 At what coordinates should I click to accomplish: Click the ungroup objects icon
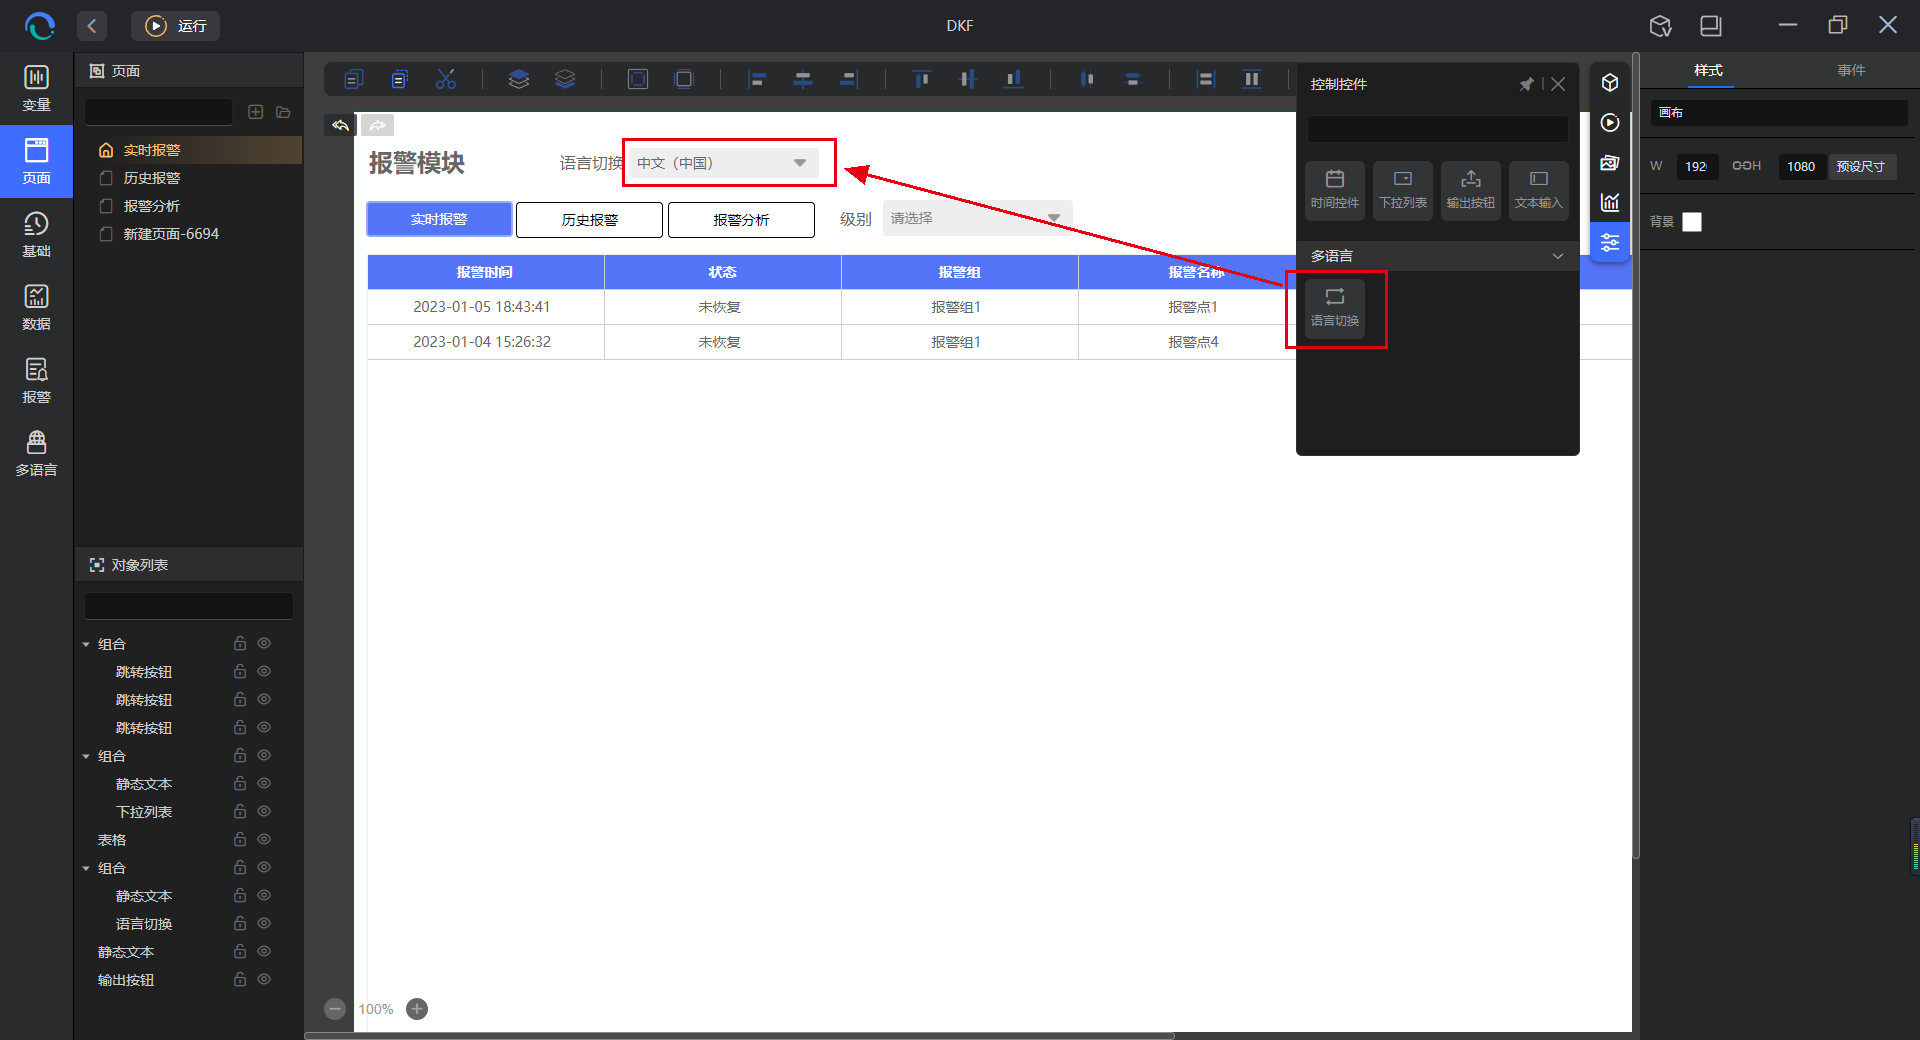coord(684,79)
